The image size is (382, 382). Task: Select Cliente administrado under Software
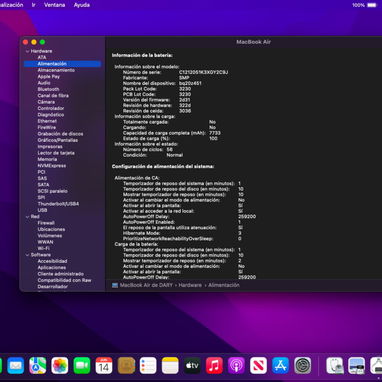tap(61, 274)
